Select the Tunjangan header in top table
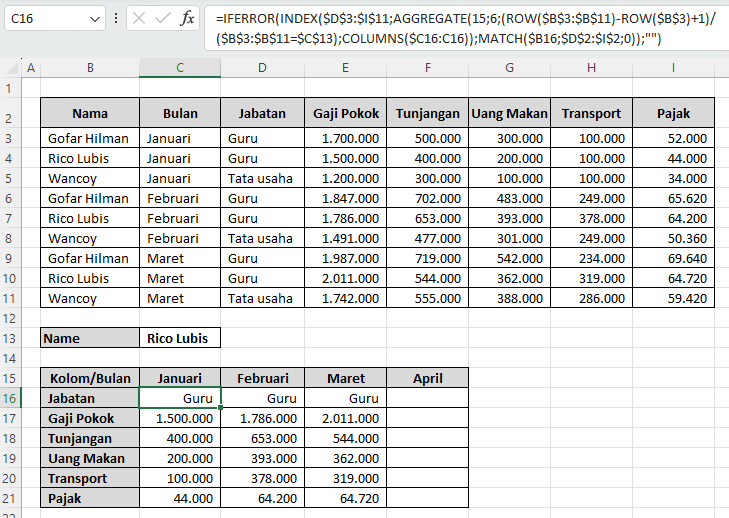The image size is (729, 518). pos(427,113)
